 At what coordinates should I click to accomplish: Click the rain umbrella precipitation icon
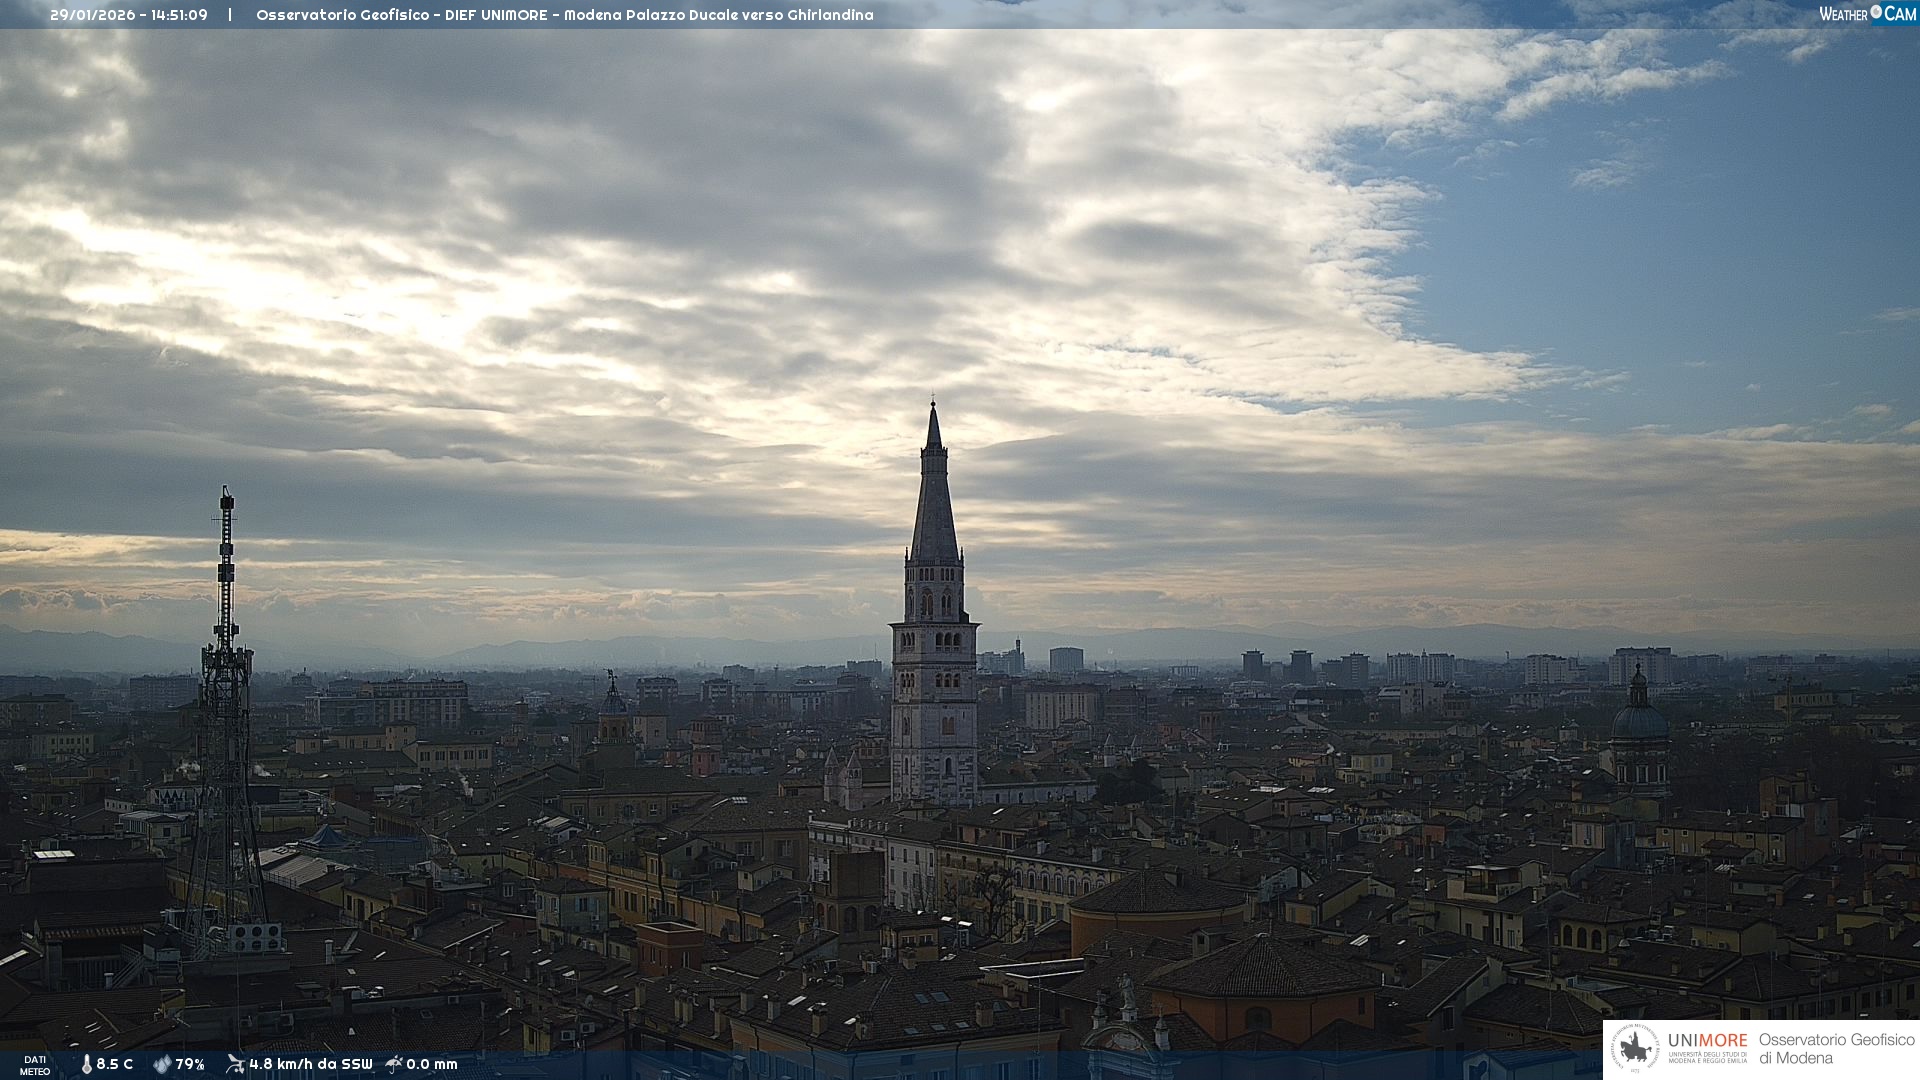(x=394, y=1064)
